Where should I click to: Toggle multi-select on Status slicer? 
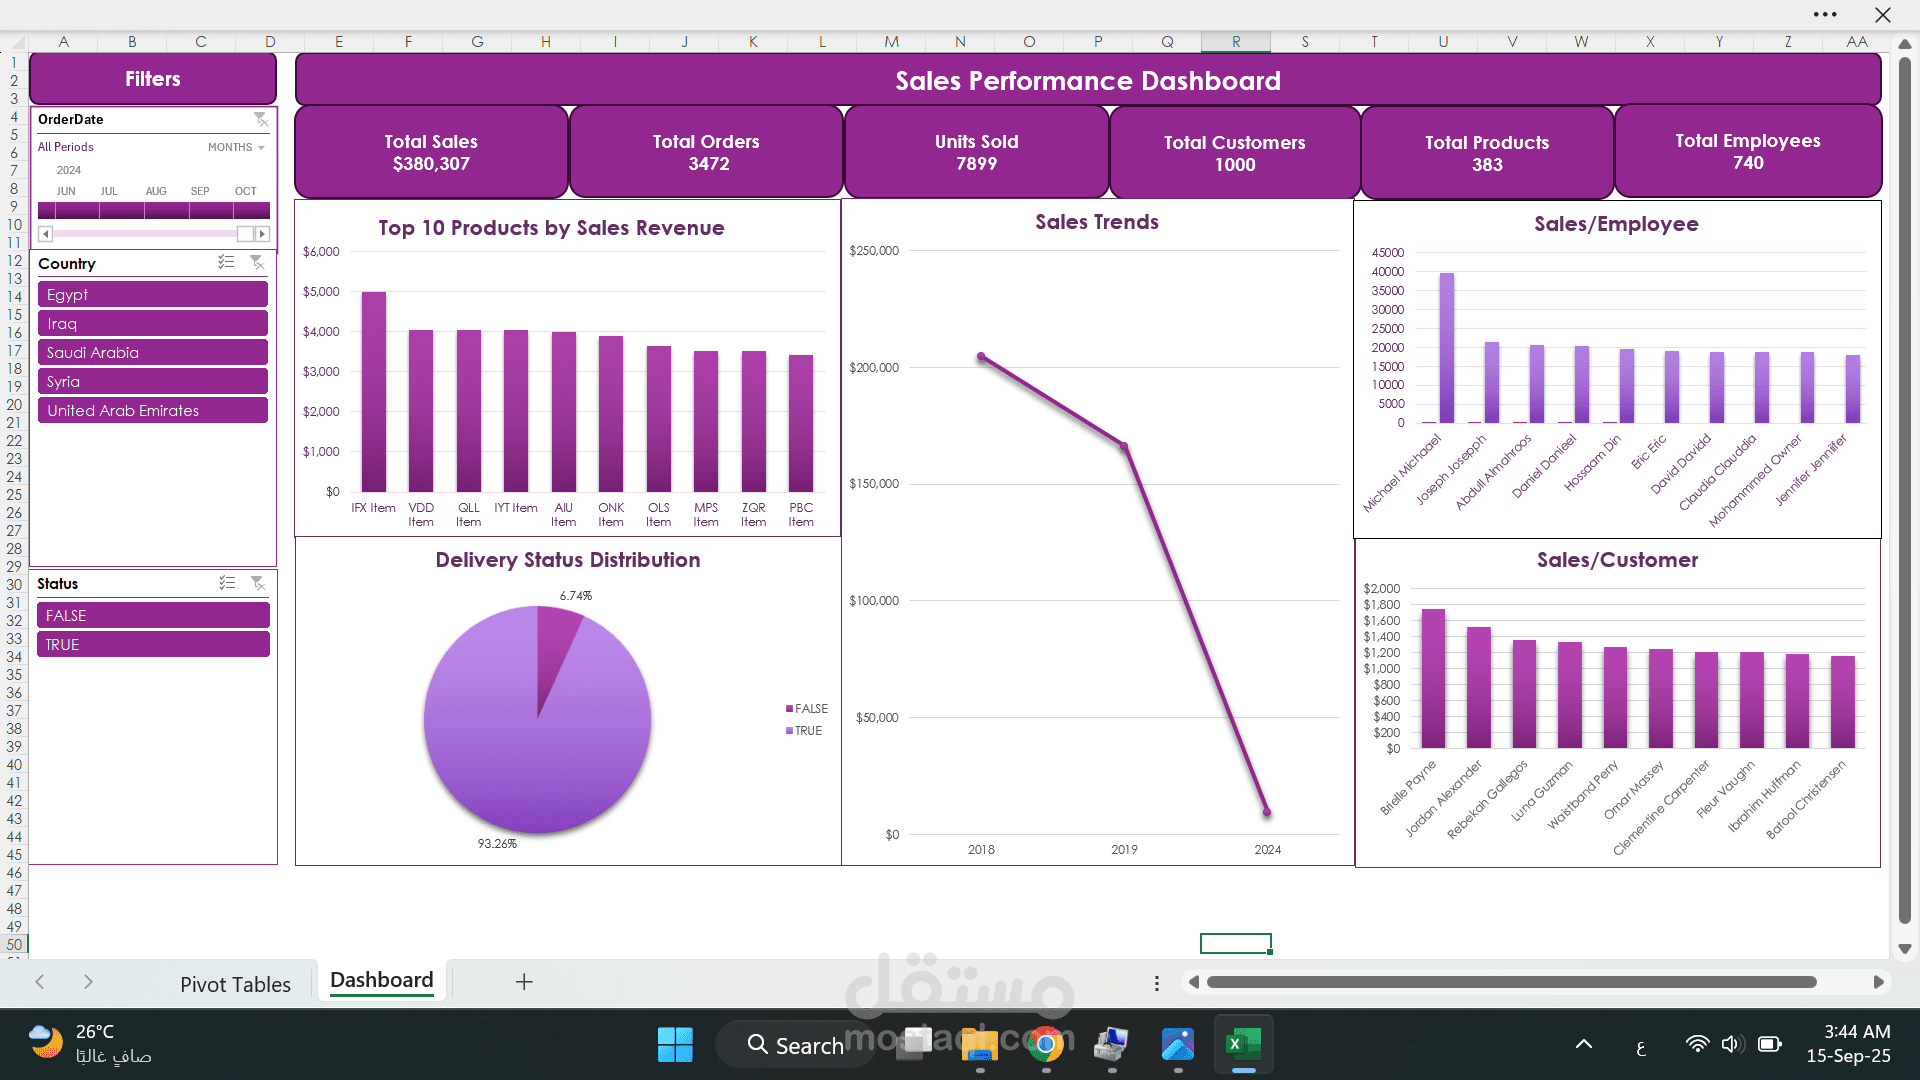(227, 583)
